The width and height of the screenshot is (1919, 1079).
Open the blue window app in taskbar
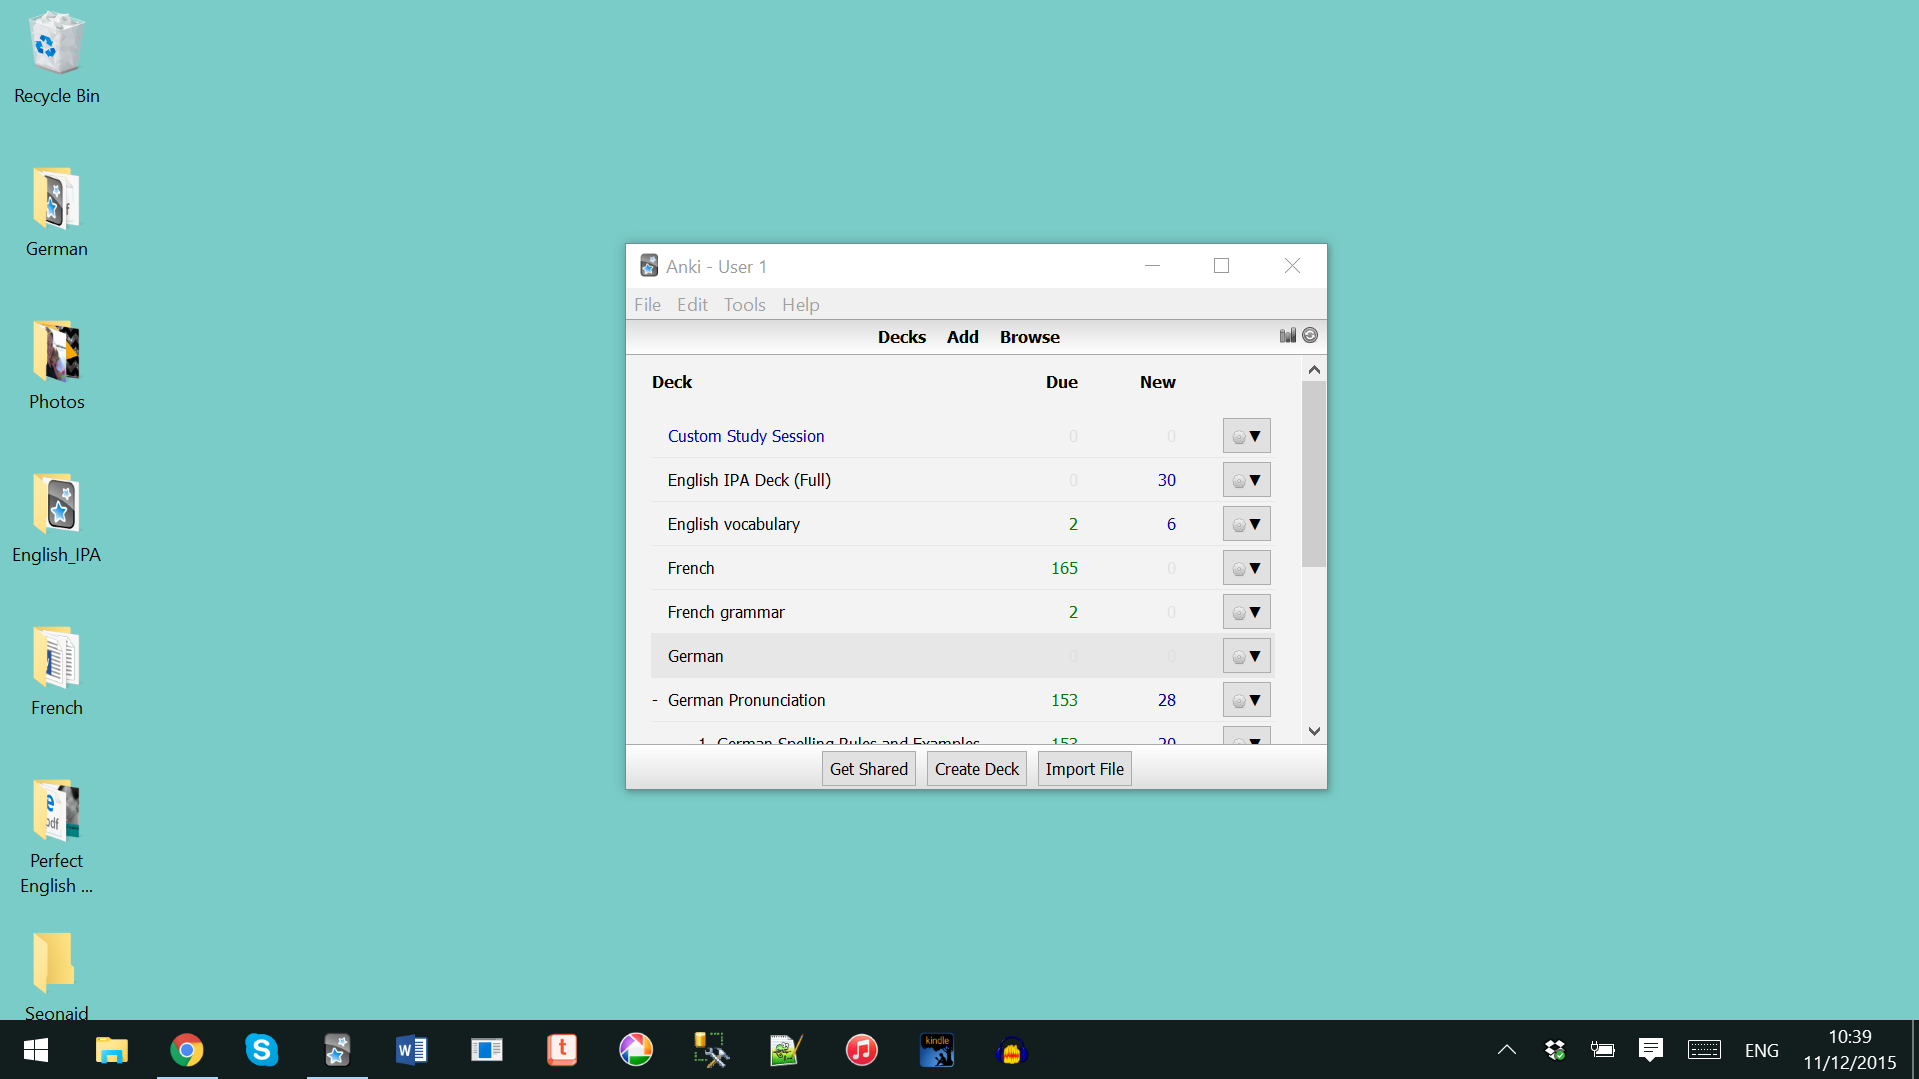click(487, 1050)
